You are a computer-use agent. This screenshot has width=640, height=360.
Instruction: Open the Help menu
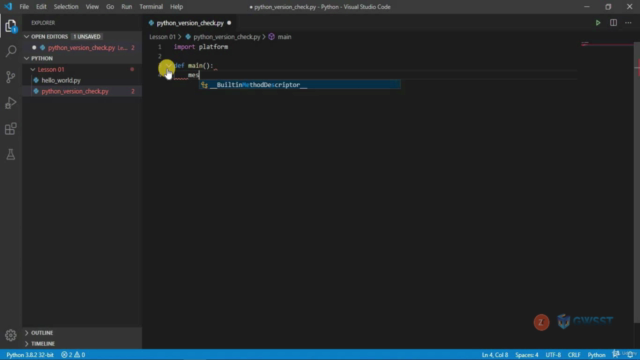pyautogui.click(x=176, y=7)
